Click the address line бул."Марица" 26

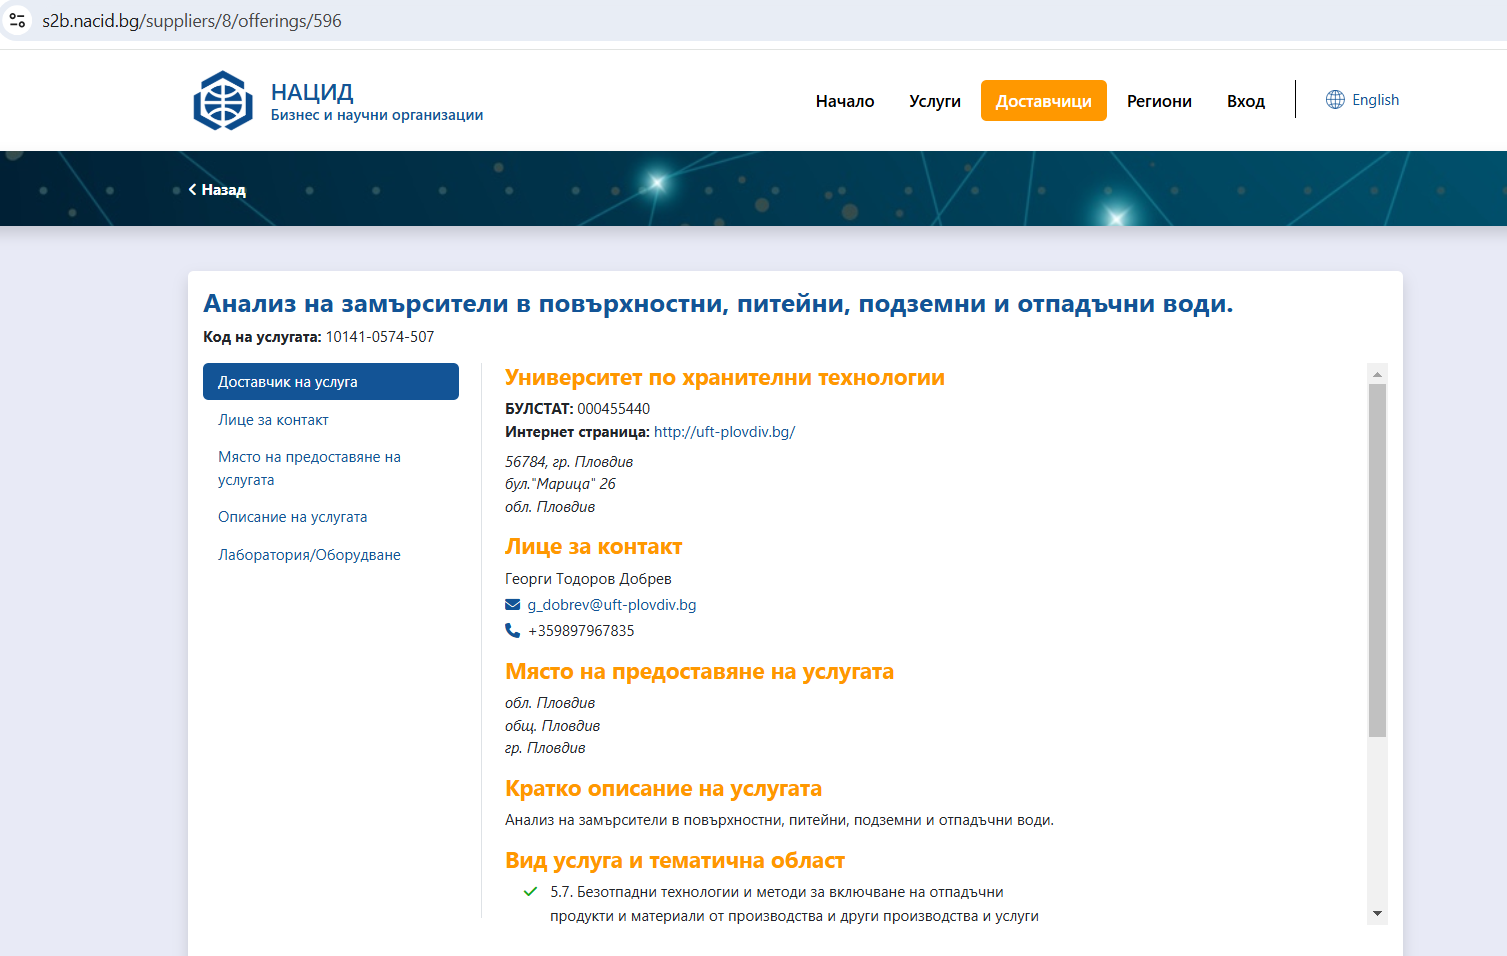tap(560, 484)
